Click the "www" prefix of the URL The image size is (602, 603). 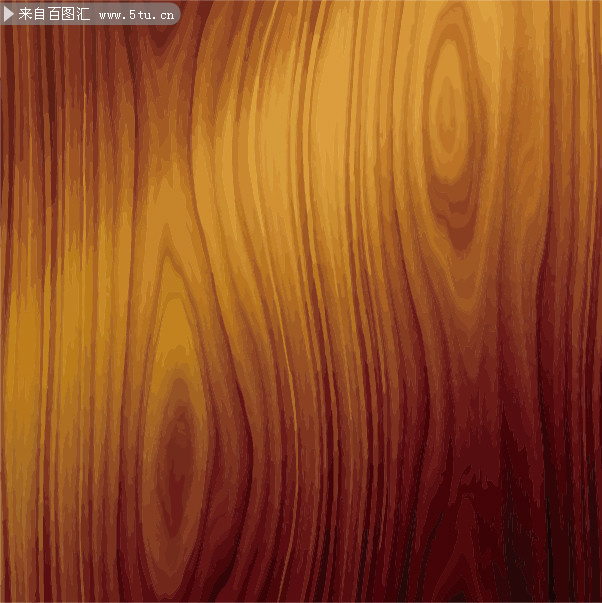tap(112, 16)
